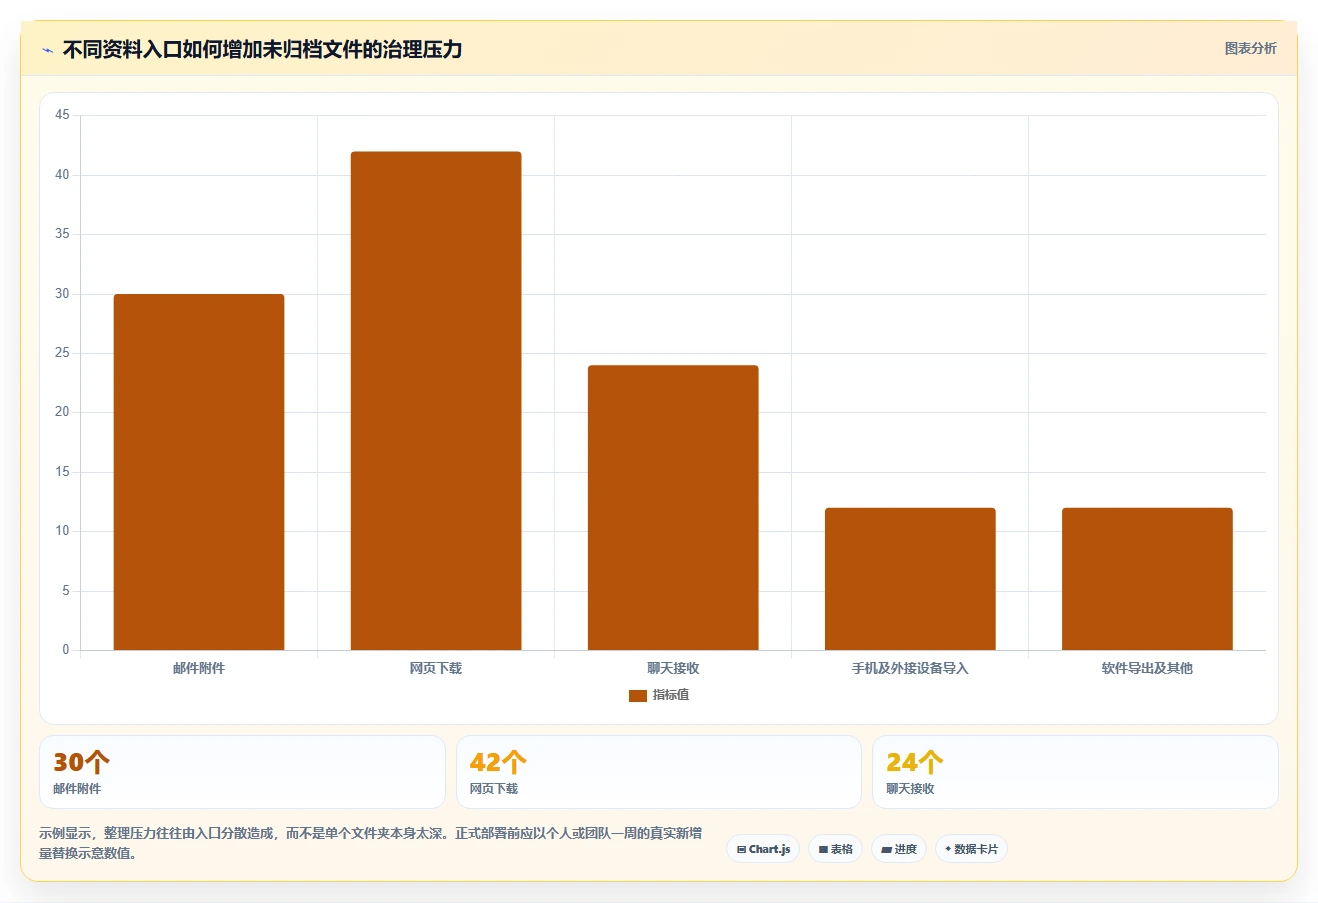Click y-axis value 45
1318x903 pixels.
point(62,115)
